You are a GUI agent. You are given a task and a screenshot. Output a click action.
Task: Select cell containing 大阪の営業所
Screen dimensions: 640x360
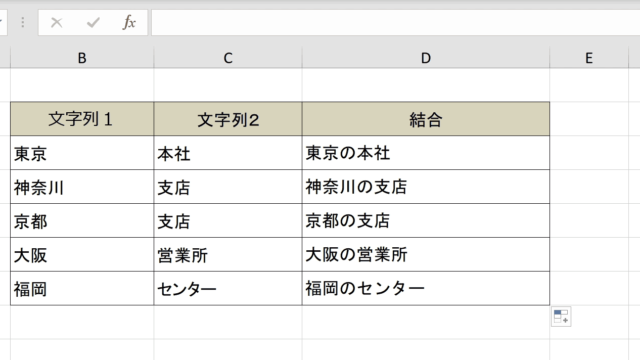(x=426, y=255)
